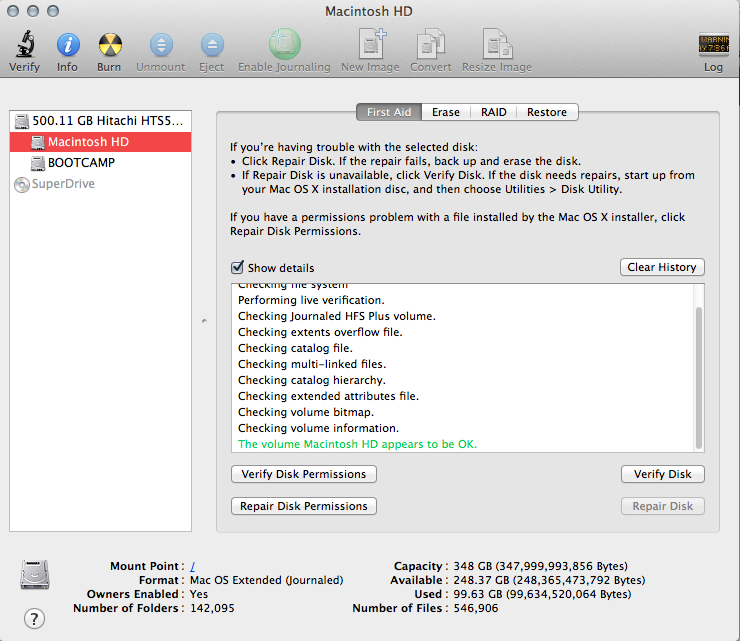Switch to the Restore tab

(547, 112)
